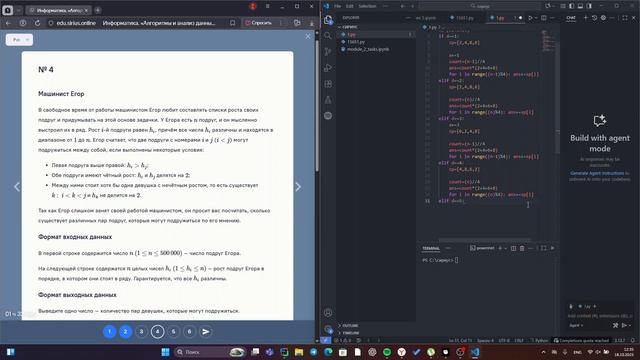This screenshot has width=640, height=360.
Task: Go to next task with right arrow
Action: click(298, 187)
